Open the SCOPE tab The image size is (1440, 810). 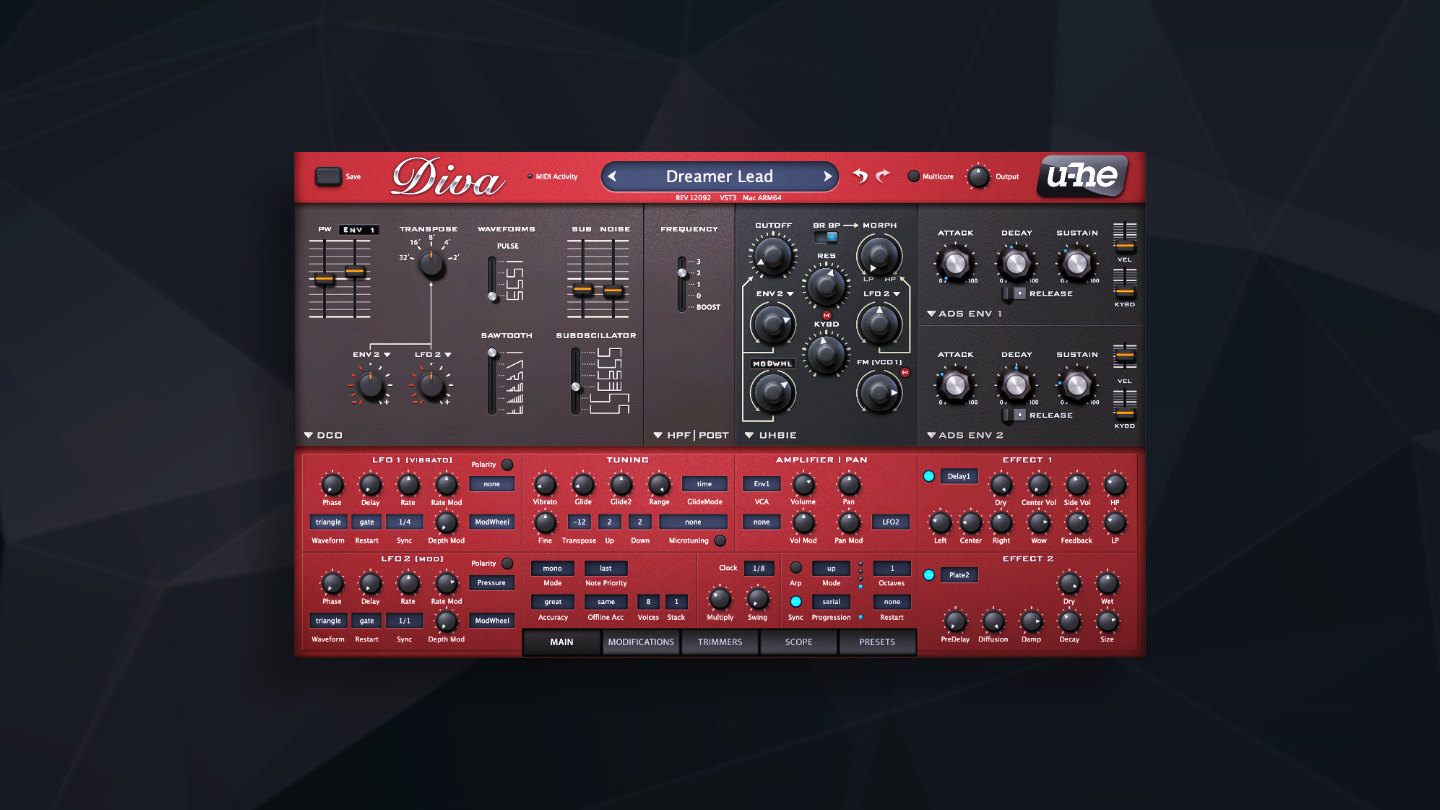(799, 642)
